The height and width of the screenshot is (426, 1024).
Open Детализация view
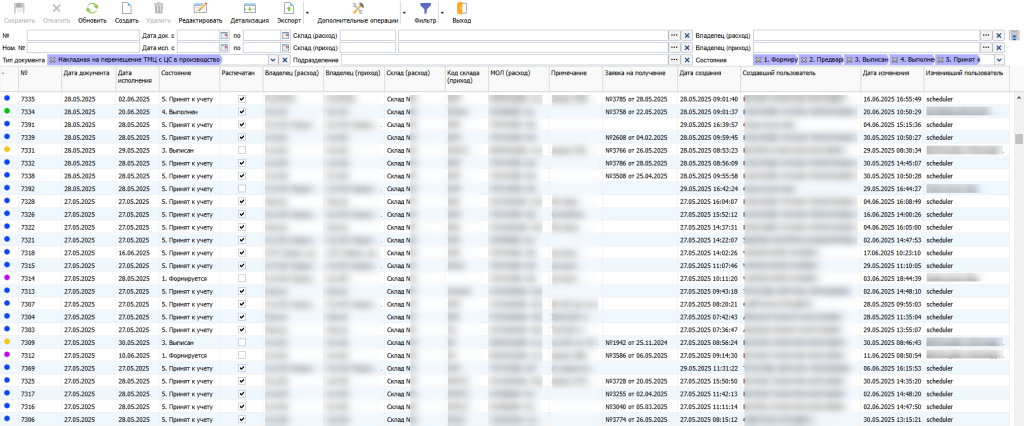pyautogui.click(x=249, y=13)
